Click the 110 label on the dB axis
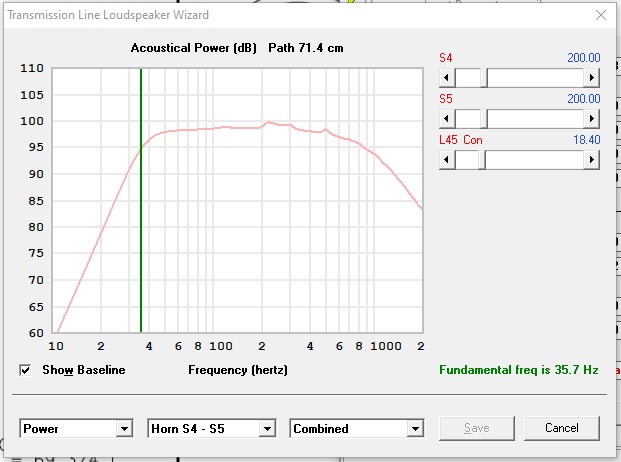621x462 pixels. [32, 68]
